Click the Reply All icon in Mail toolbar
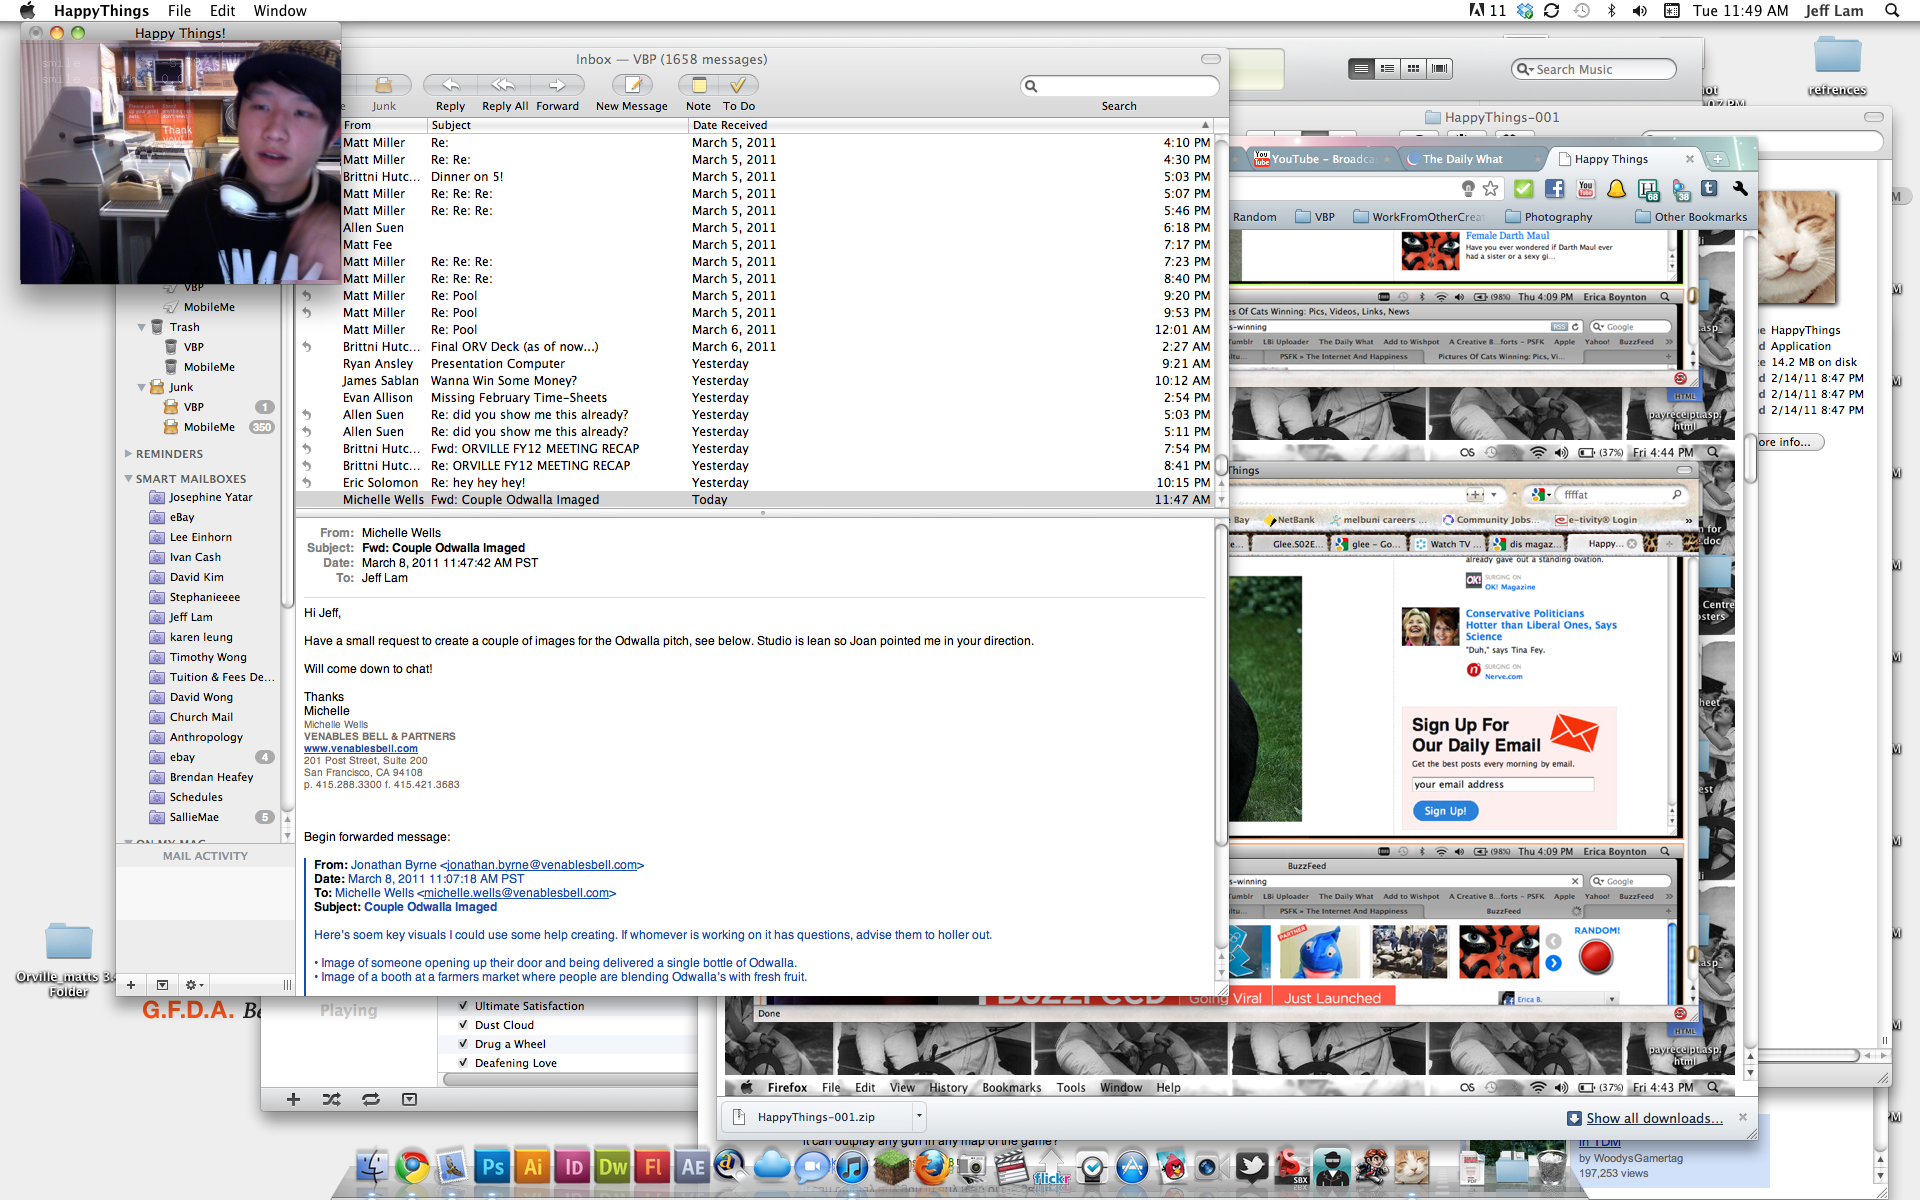Image resolution: width=1920 pixels, height=1200 pixels. click(x=504, y=86)
